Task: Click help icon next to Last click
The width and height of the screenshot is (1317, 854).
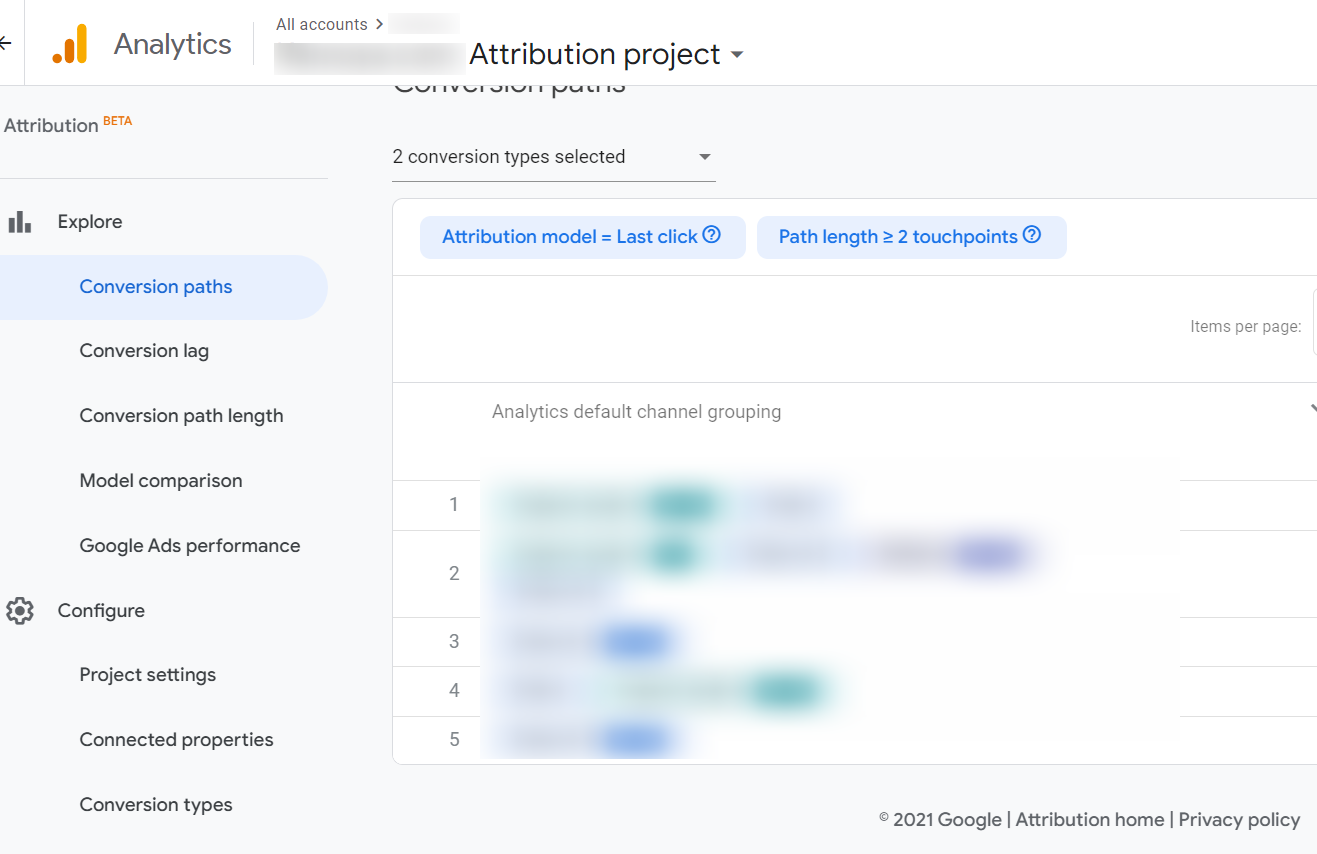Action: click(x=712, y=235)
